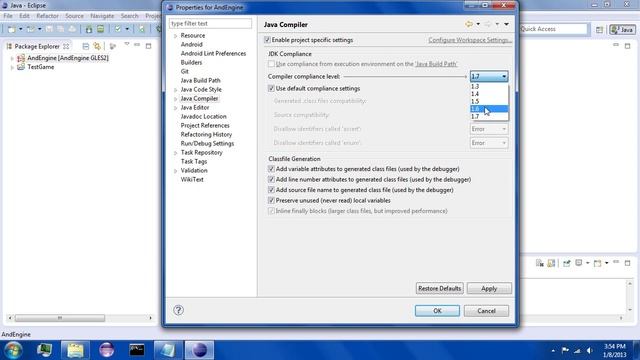Image resolution: width=640 pixels, height=360 pixels.
Task: Click the back navigation arrow in Properties dialog
Action: click(x=469, y=24)
